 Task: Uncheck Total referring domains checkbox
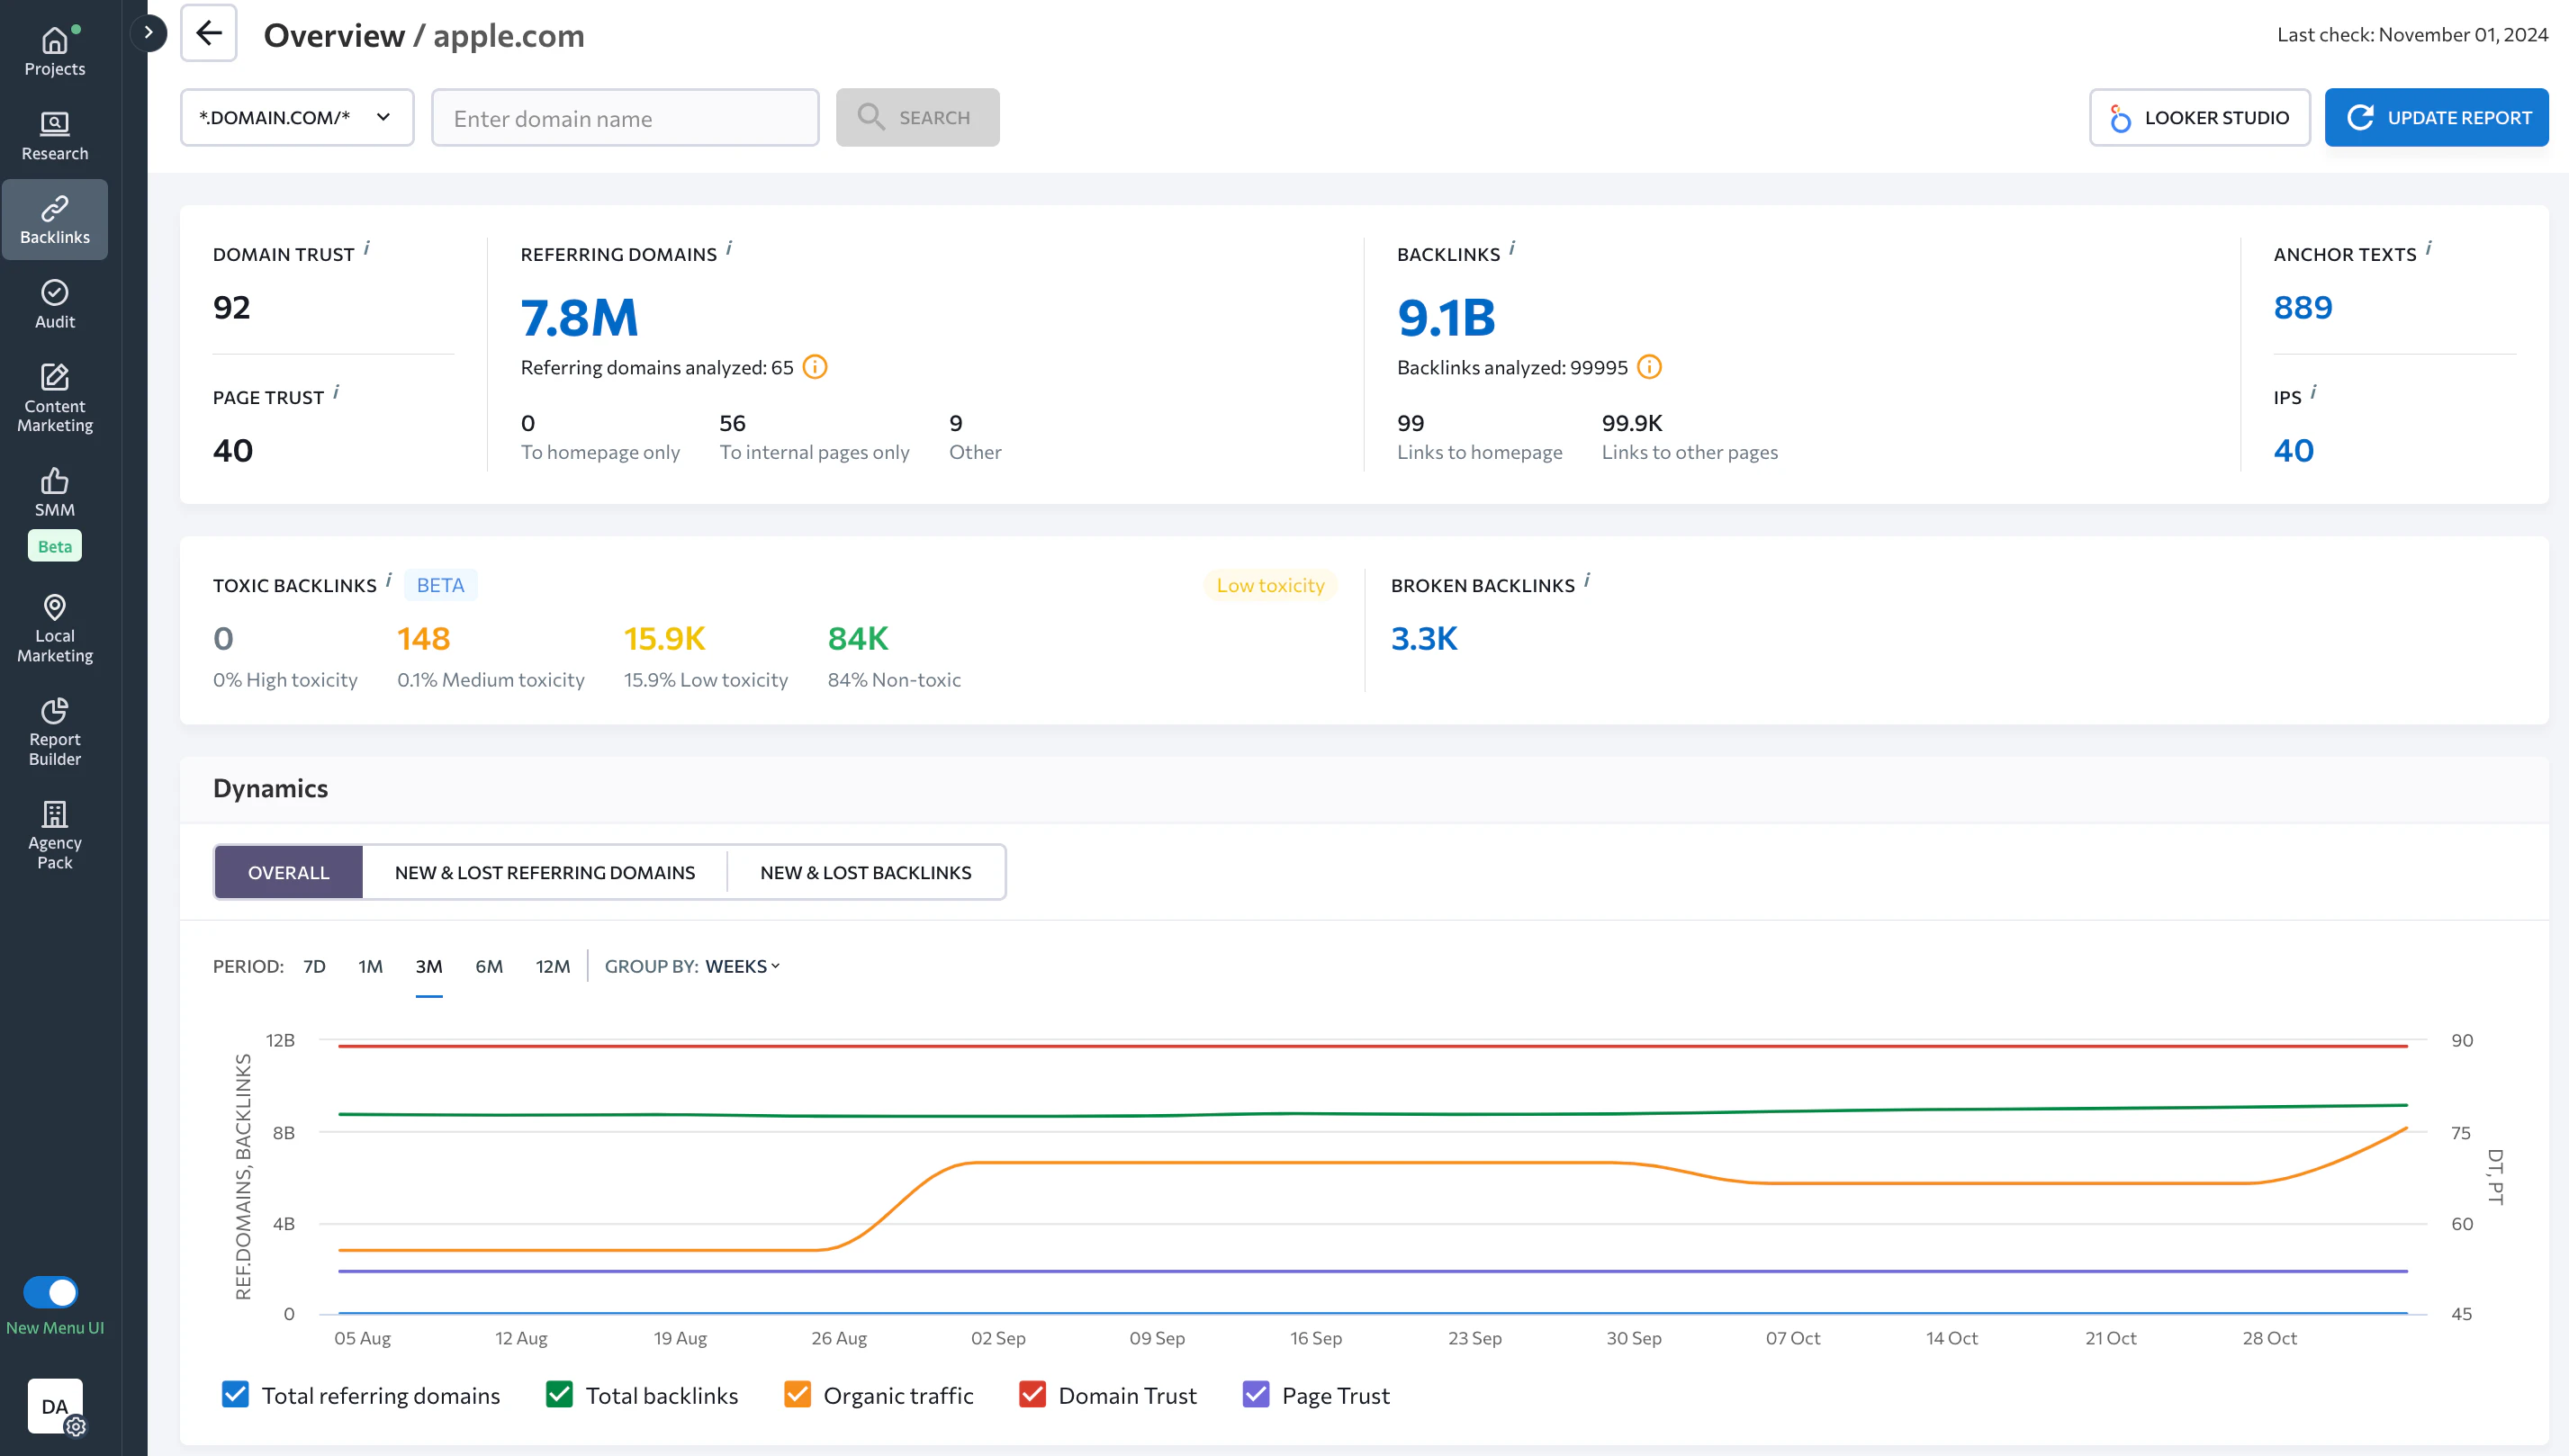point(235,1394)
